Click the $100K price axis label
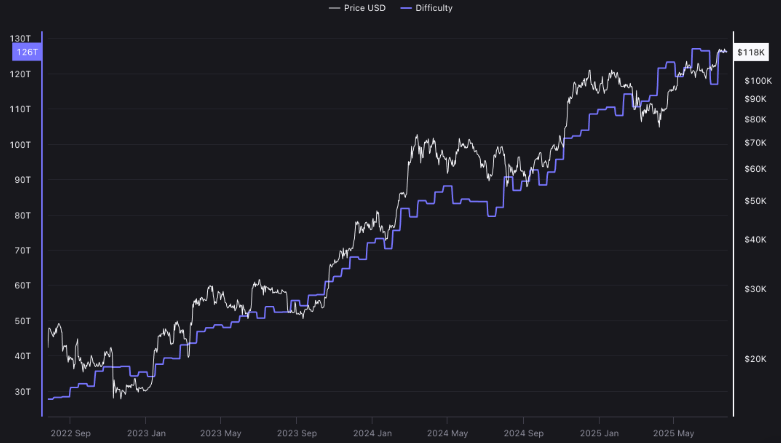The height and width of the screenshot is (443, 781). click(758, 80)
